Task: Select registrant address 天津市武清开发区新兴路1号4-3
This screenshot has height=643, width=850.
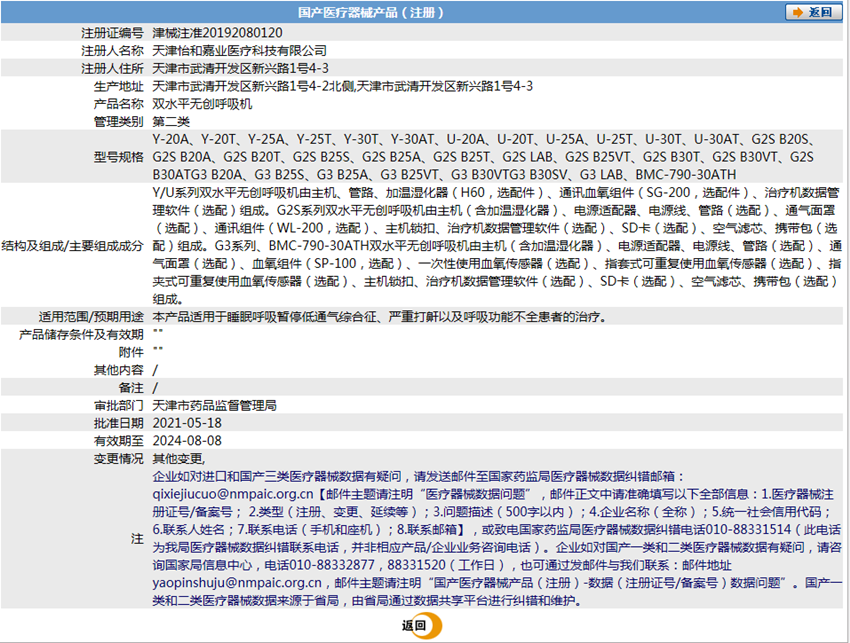Action: click(240, 68)
